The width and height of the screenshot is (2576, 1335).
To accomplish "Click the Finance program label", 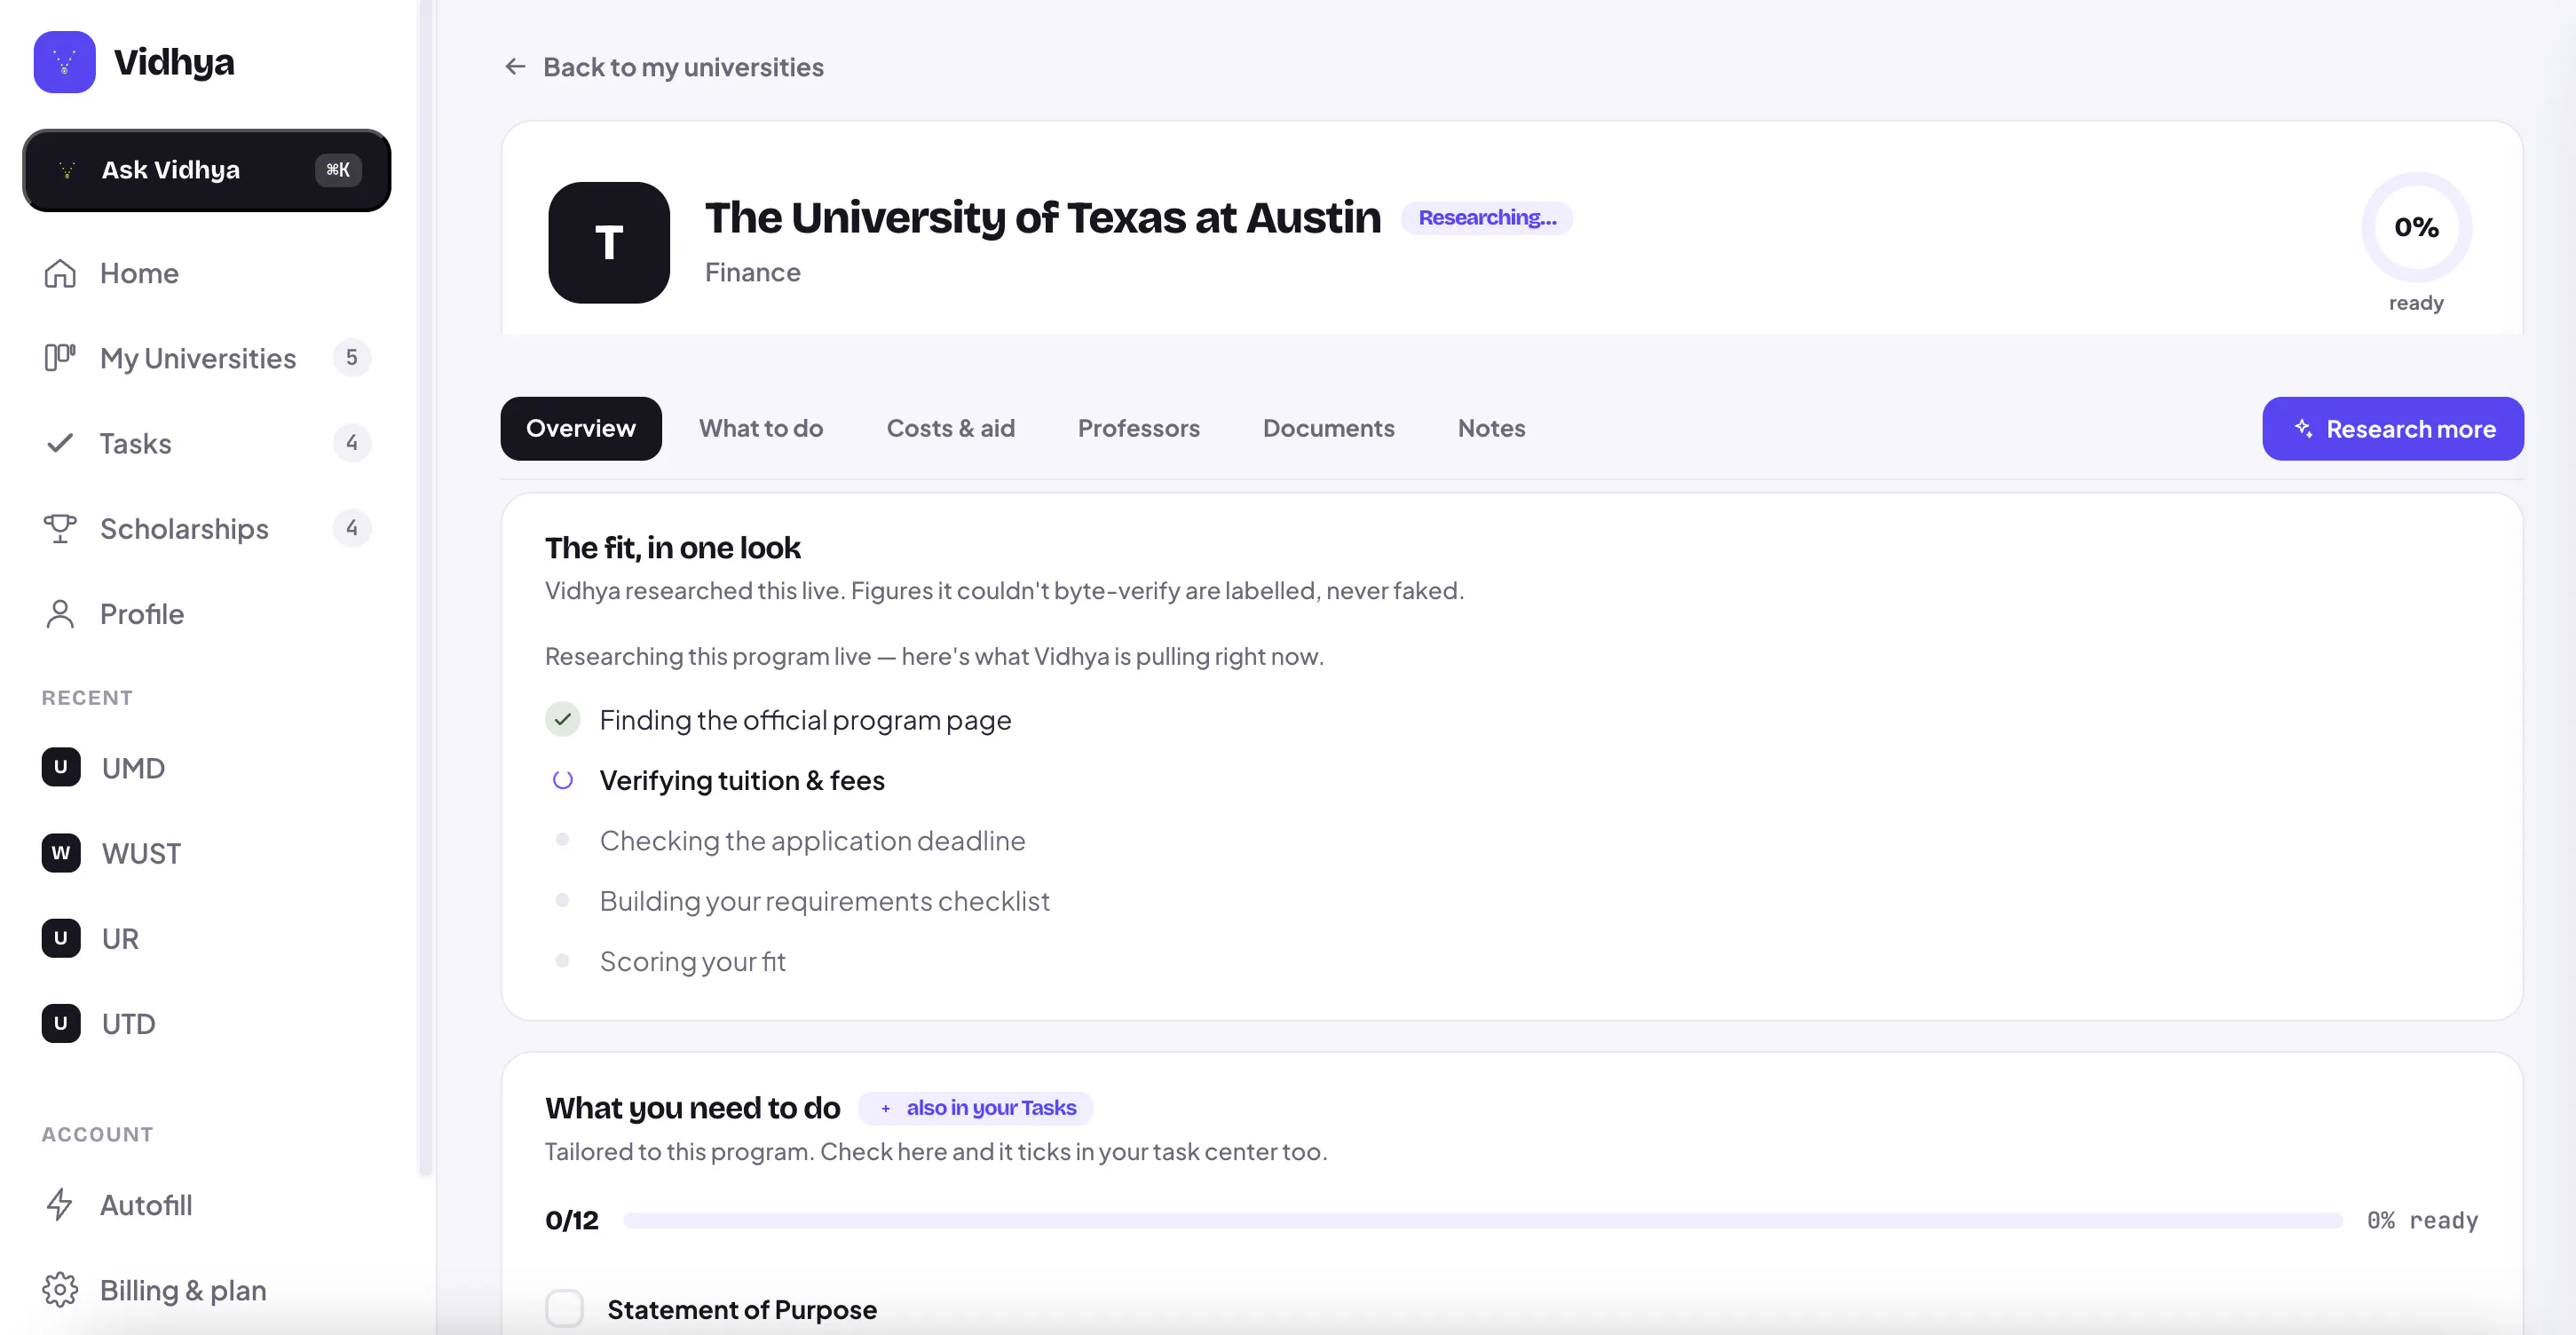I will pos(753,272).
